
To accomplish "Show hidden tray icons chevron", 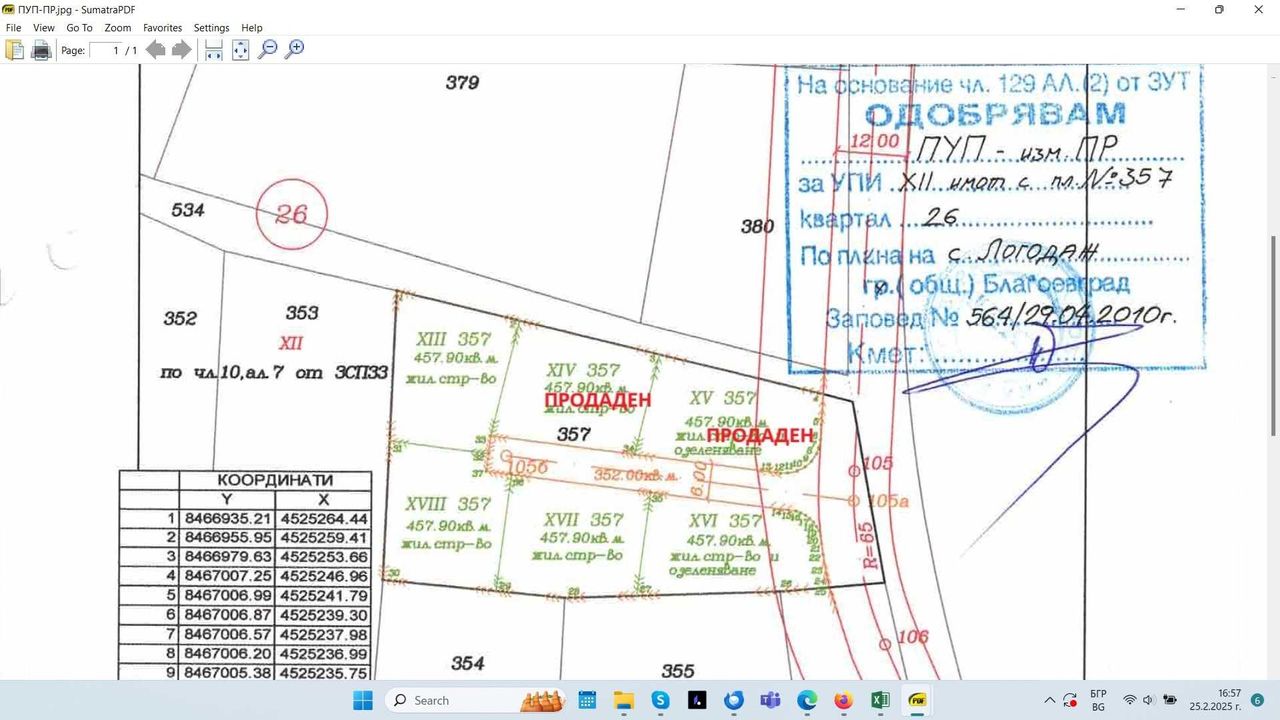I will click(x=1050, y=700).
